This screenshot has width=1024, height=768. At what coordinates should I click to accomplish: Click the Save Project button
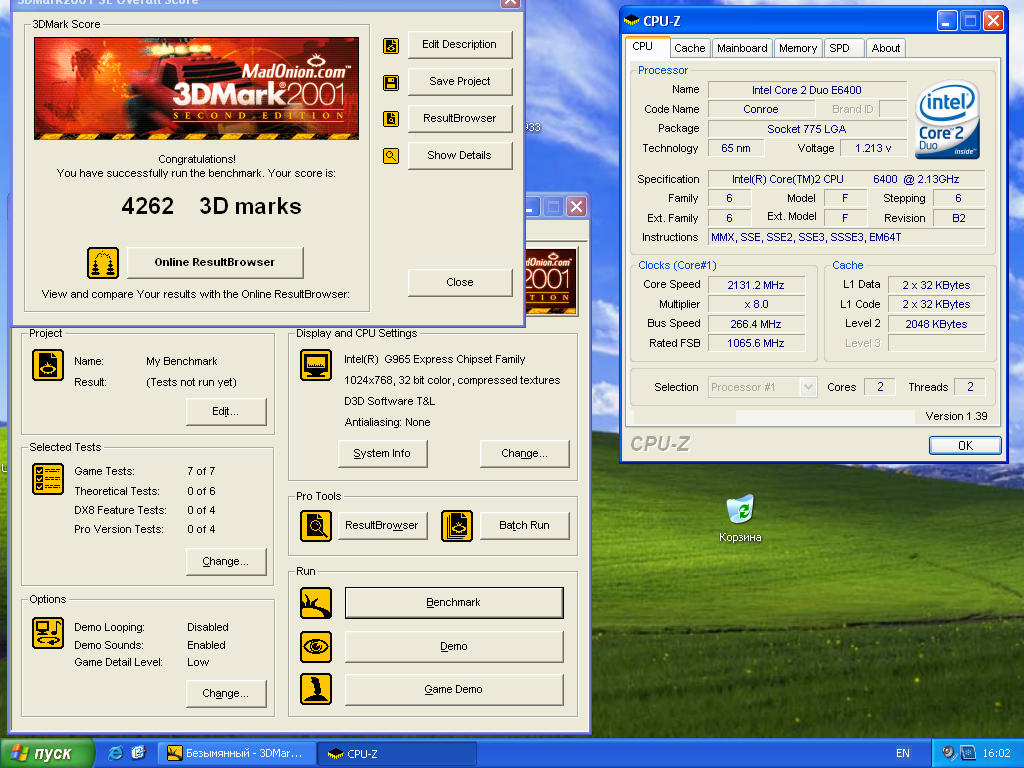(460, 82)
